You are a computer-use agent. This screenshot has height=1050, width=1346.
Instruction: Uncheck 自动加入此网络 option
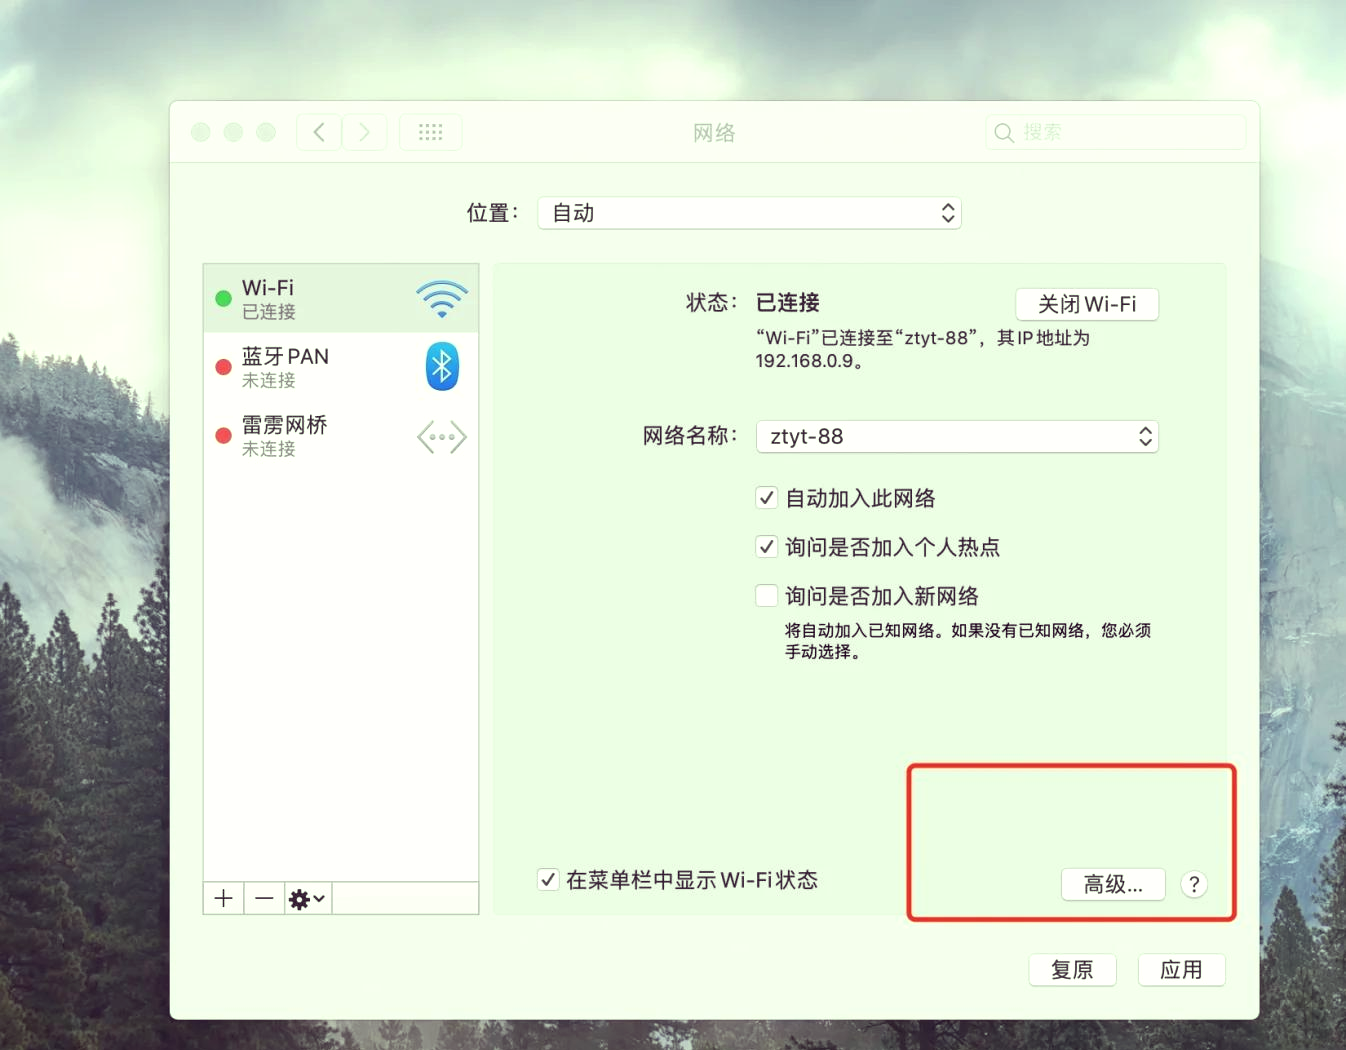766,497
